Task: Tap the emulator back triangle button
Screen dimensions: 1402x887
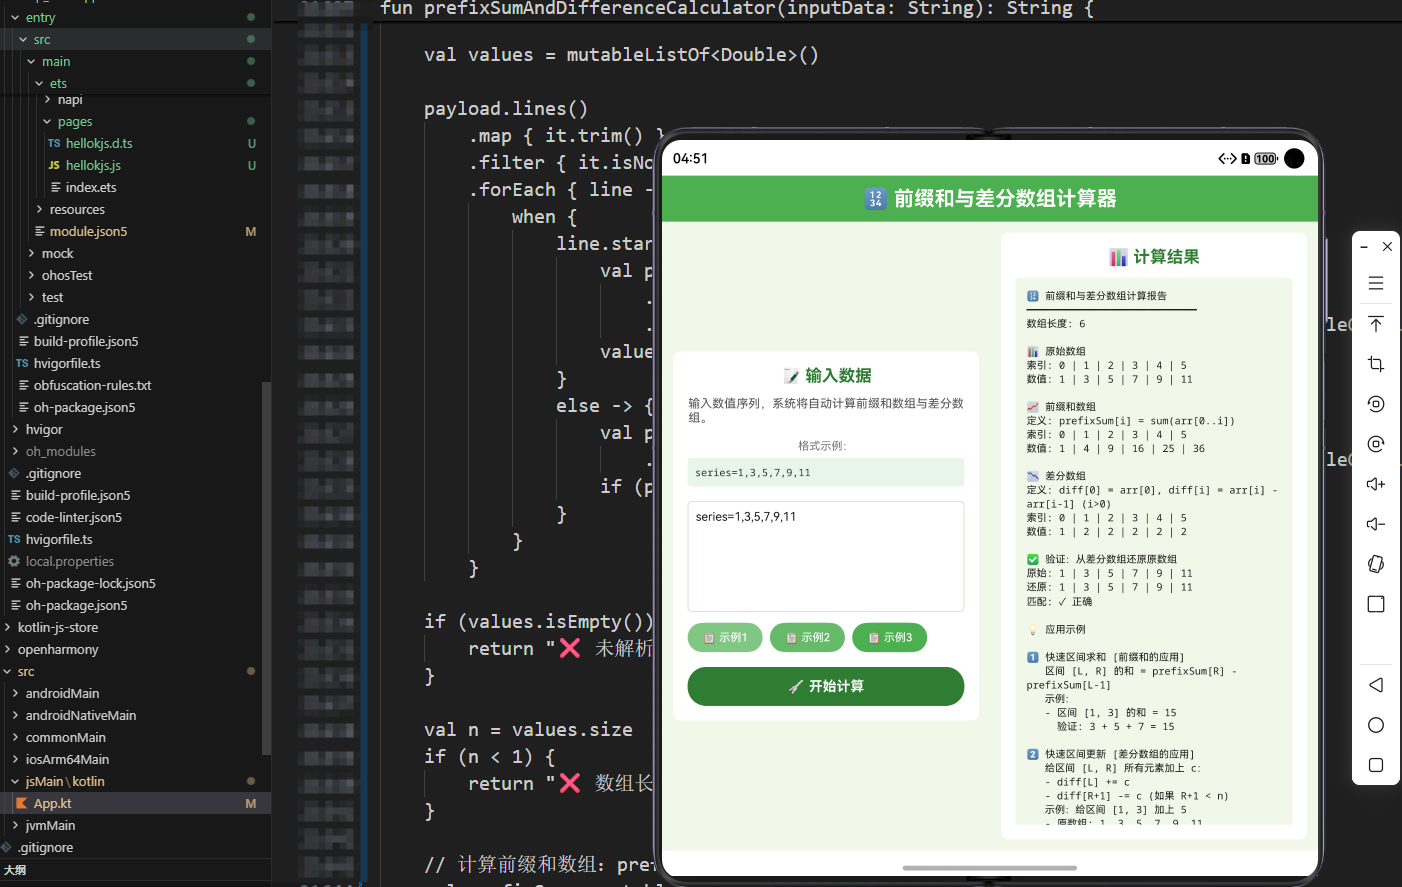Action: [x=1376, y=685]
